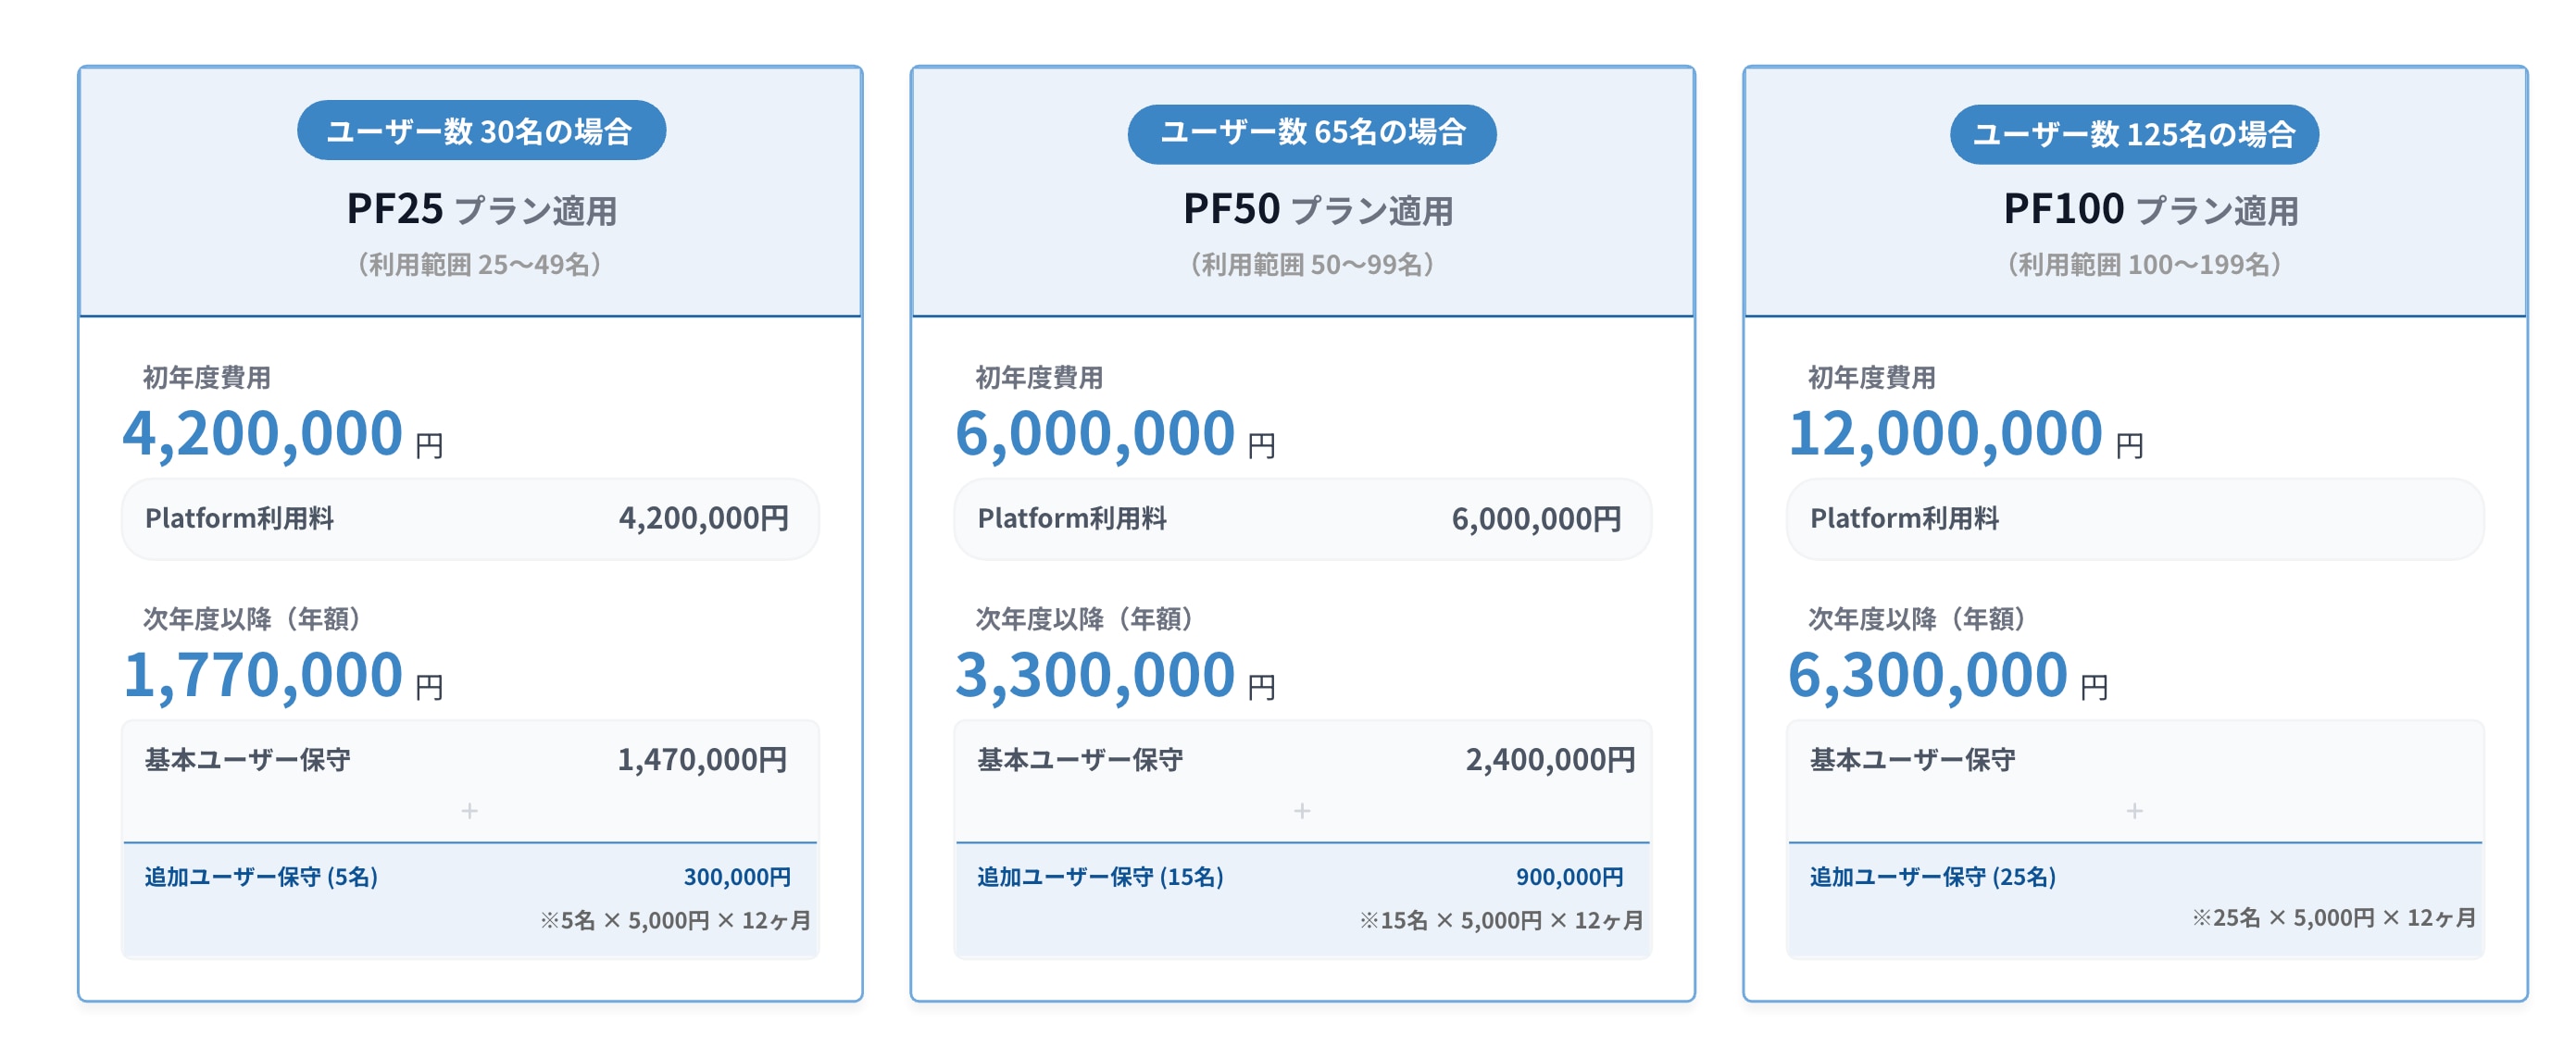Click the plus icon in the PF25 card

tap(469, 810)
